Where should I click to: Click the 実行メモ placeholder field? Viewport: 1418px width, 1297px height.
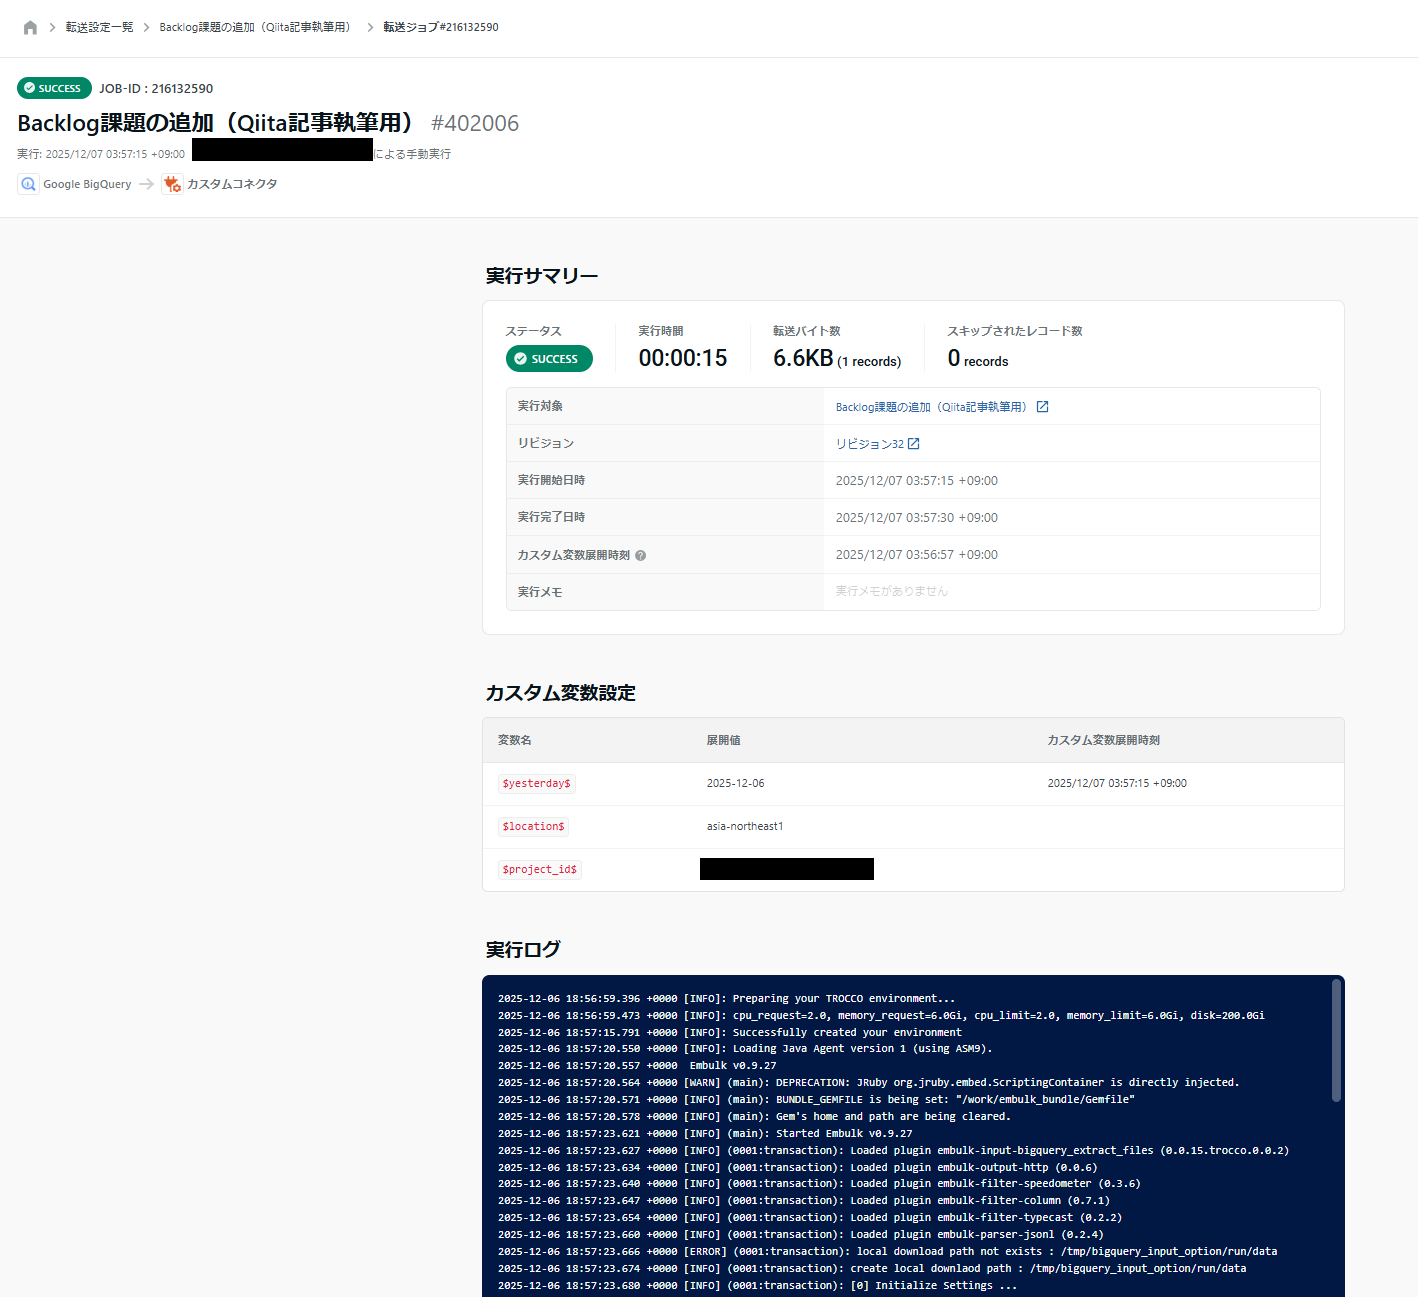pyautogui.click(x=891, y=591)
